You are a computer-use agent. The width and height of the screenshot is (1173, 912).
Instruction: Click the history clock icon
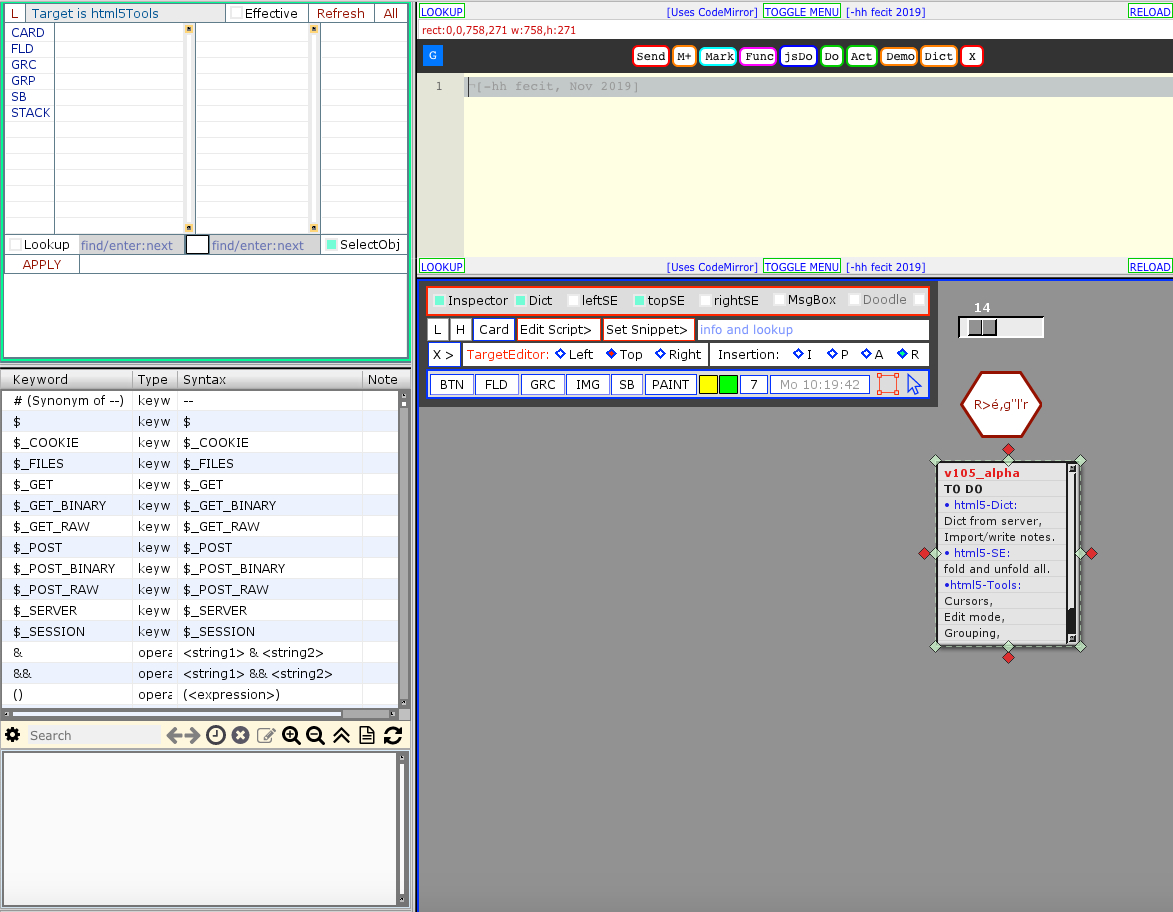[x=216, y=735]
